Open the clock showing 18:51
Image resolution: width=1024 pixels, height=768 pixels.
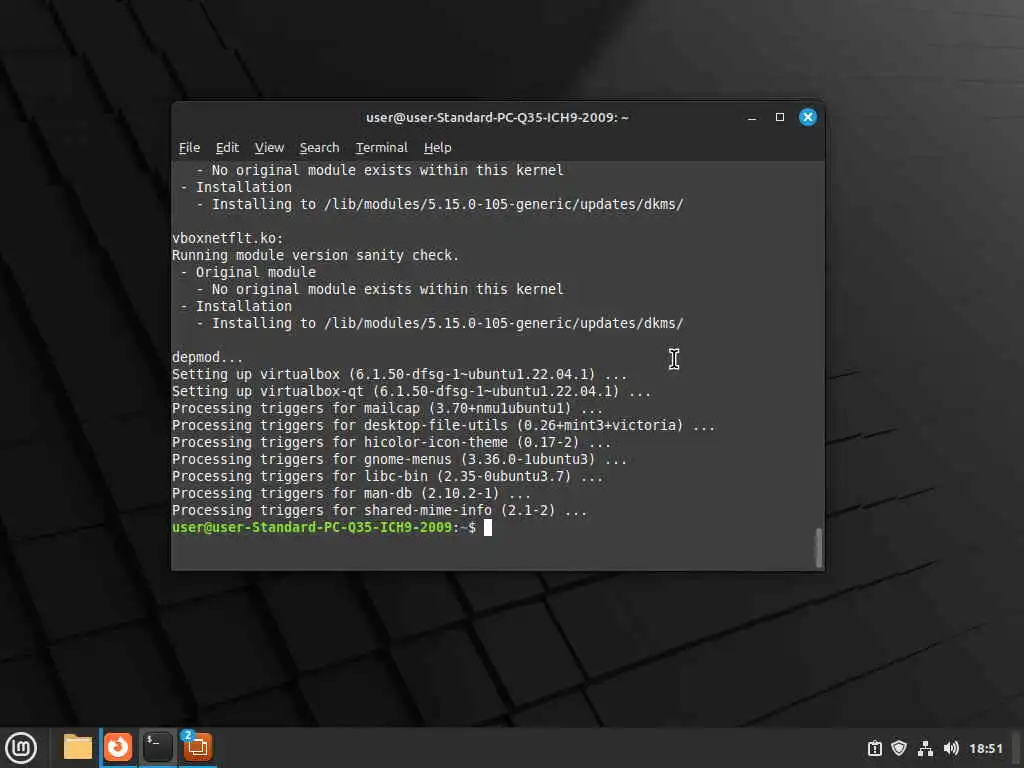pos(985,748)
